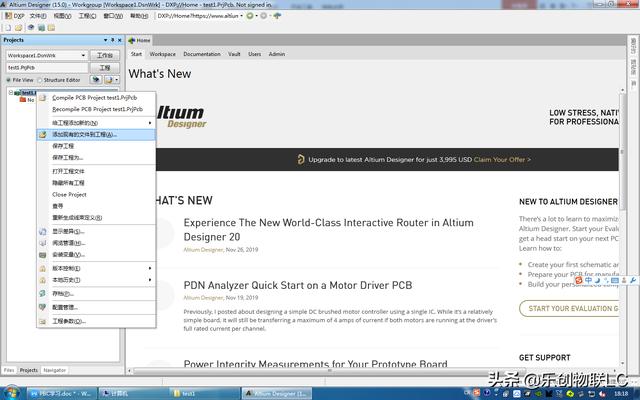Choose Recompile PCB Project test1.PrjPcb
640x400 pixels.
(x=96, y=109)
